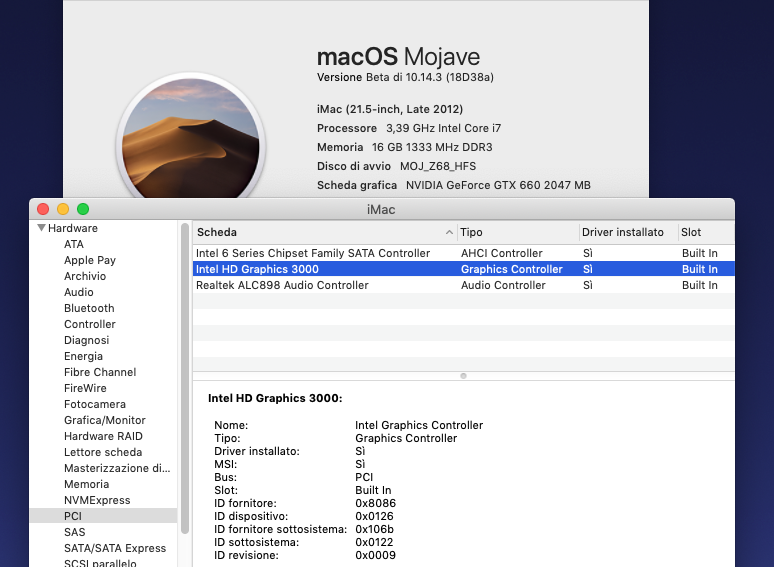Select NVMExpress in the sidebar
The height and width of the screenshot is (567, 774).
pos(97,500)
